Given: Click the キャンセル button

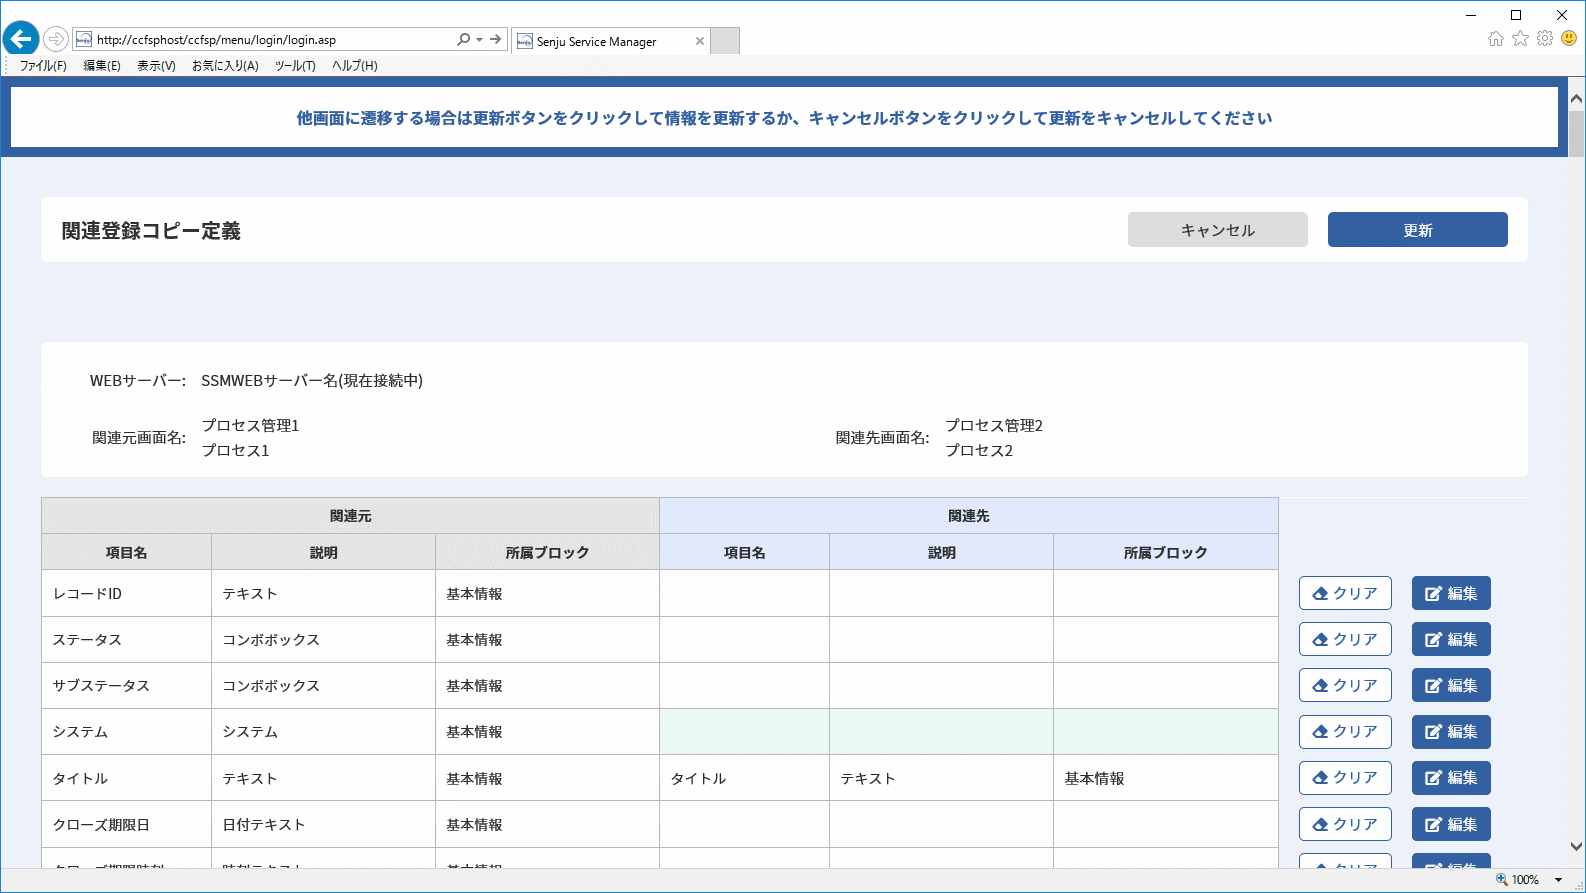Looking at the screenshot, I should (1218, 230).
